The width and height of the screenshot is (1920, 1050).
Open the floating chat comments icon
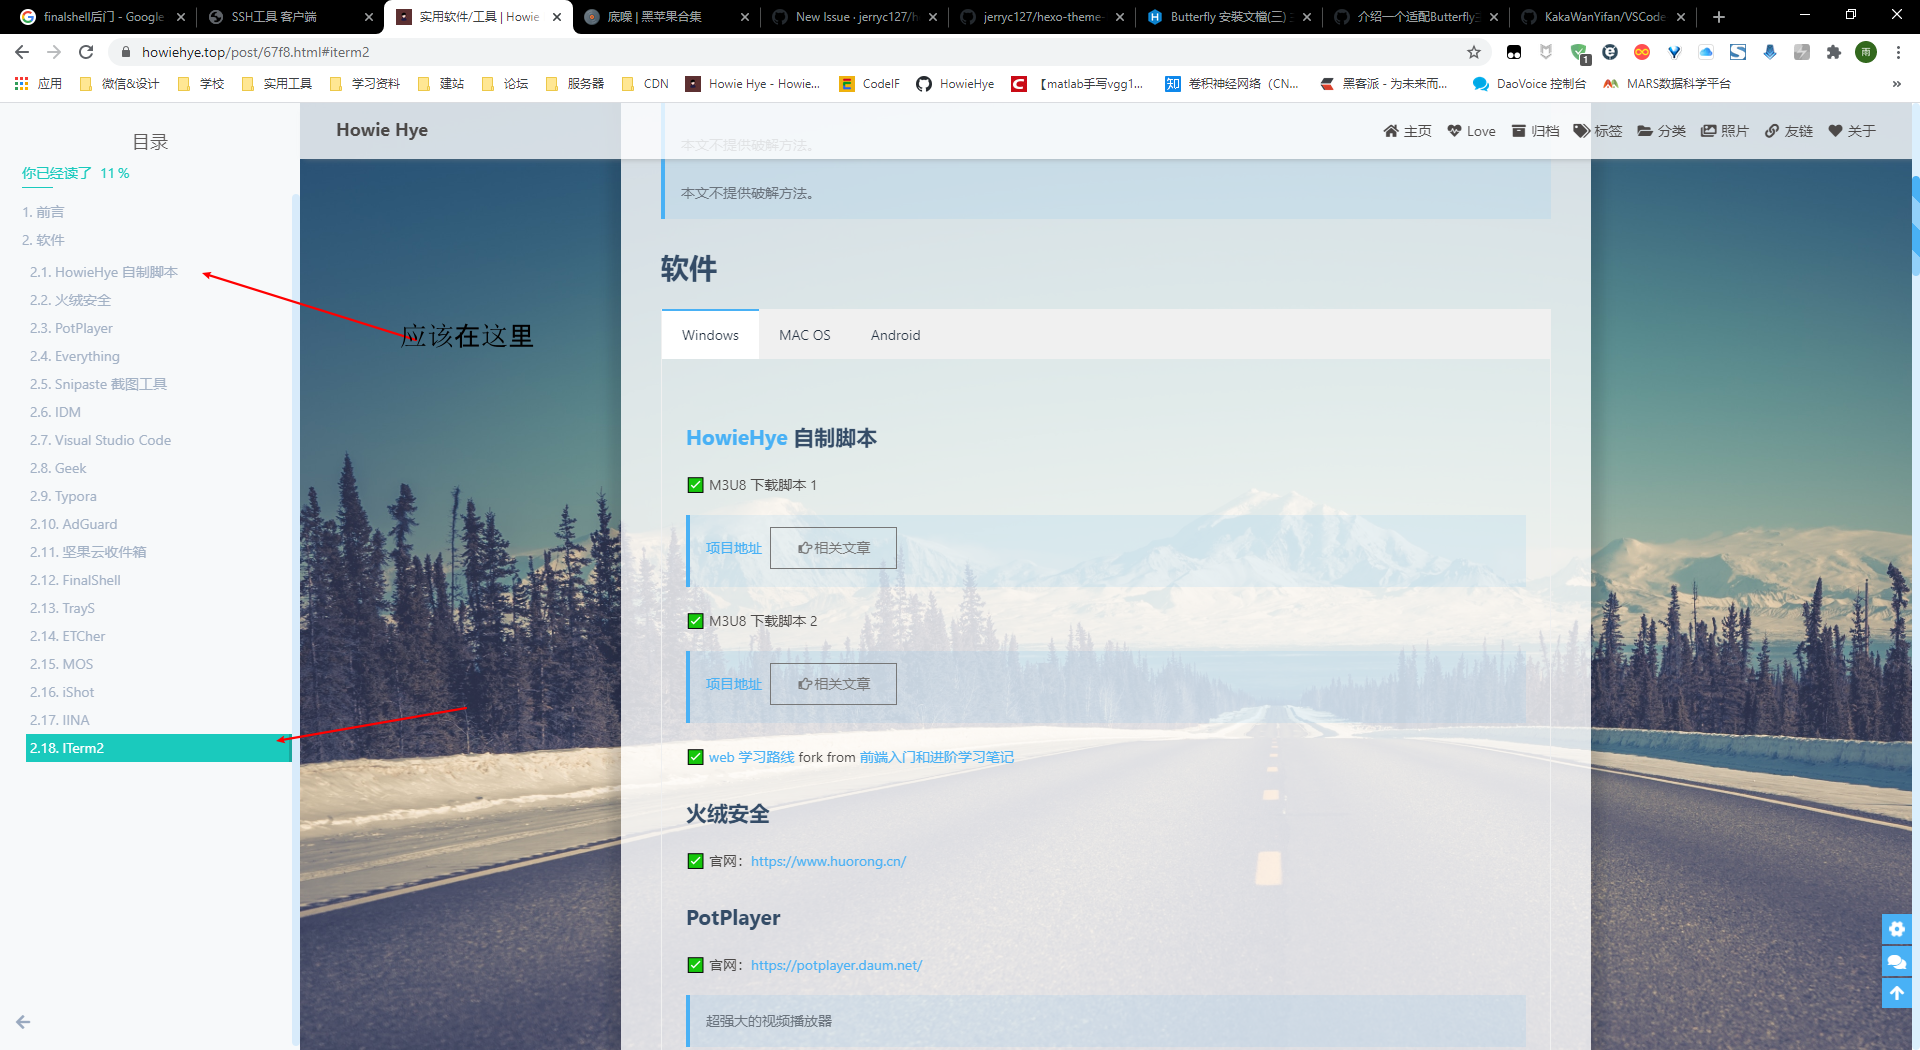tap(1896, 961)
